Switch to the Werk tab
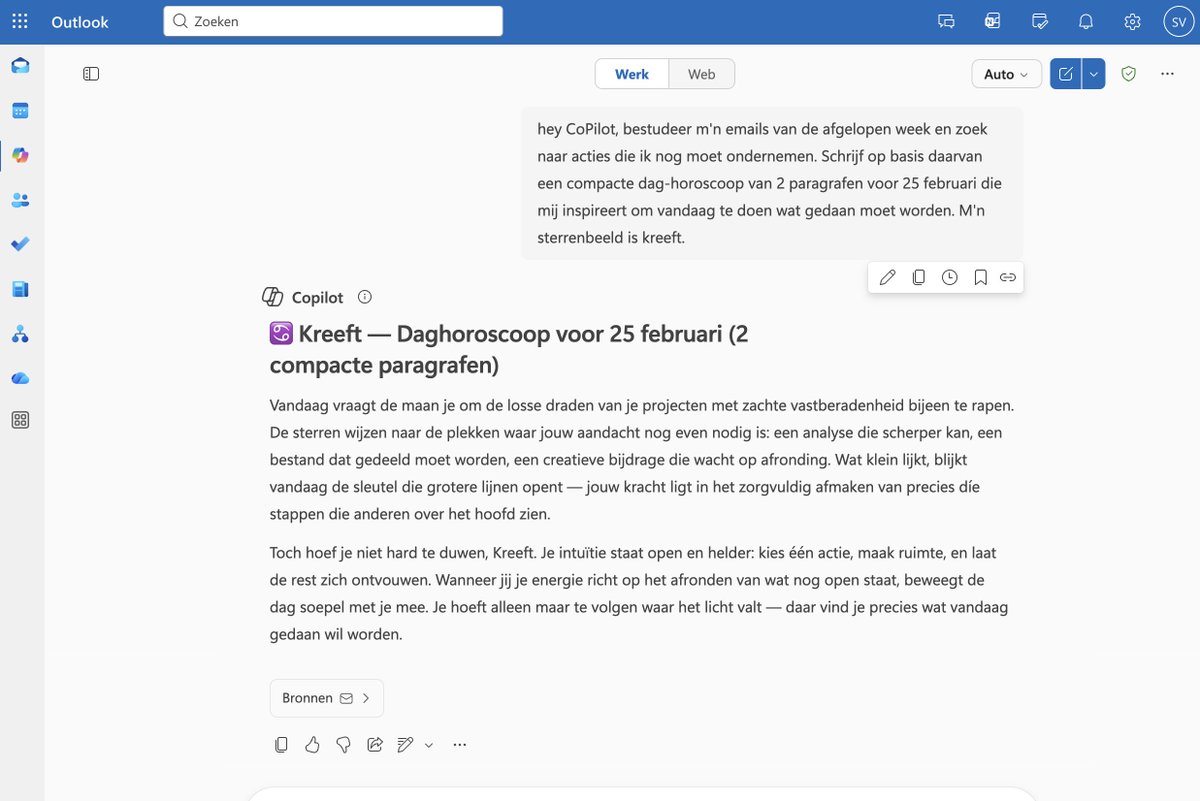The image size is (1200, 801). coord(631,73)
